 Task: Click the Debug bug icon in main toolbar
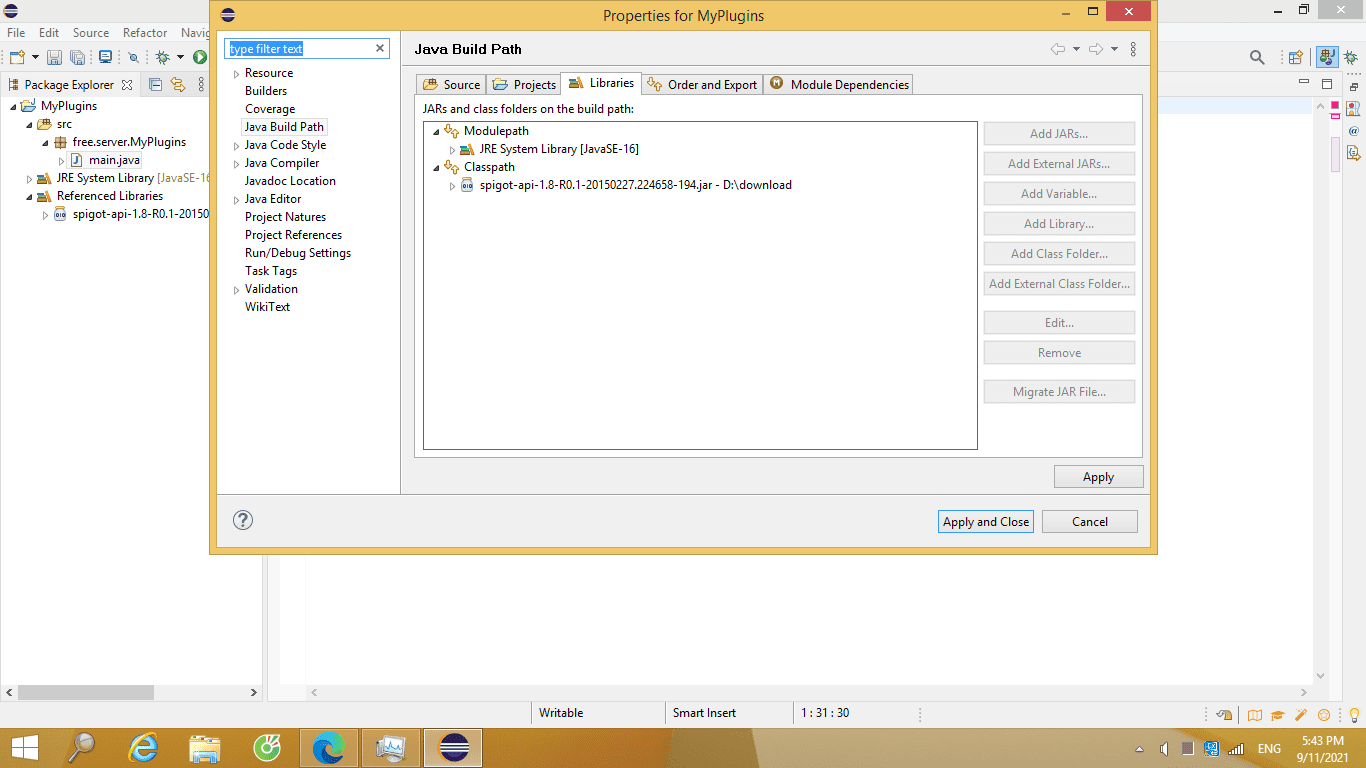[x=162, y=58]
